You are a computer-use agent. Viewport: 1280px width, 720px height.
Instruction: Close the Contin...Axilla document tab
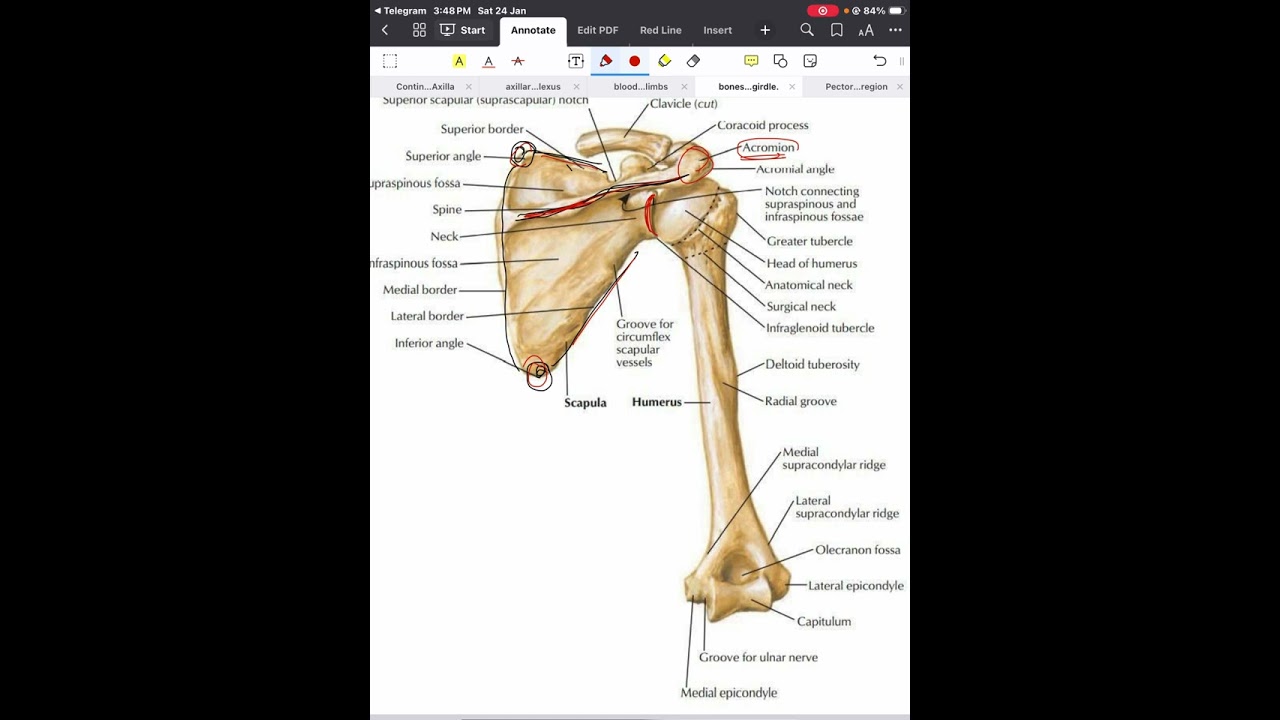[x=469, y=87]
